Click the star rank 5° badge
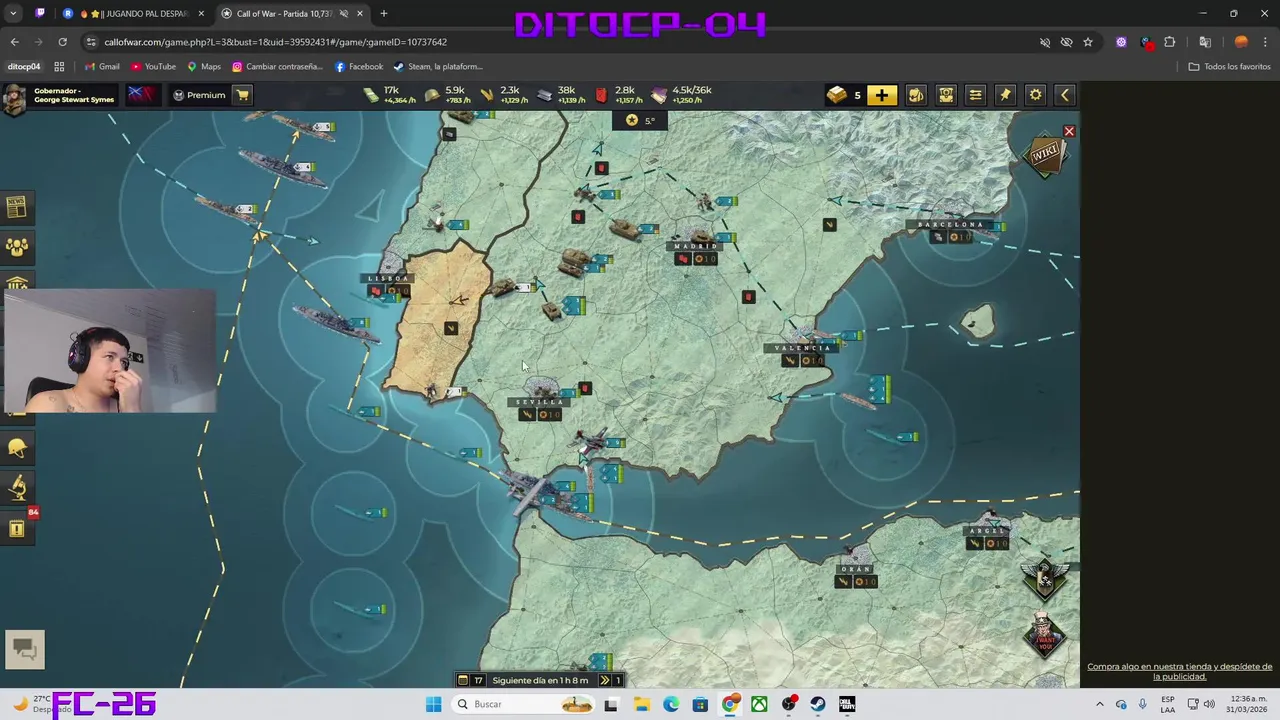 (640, 120)
